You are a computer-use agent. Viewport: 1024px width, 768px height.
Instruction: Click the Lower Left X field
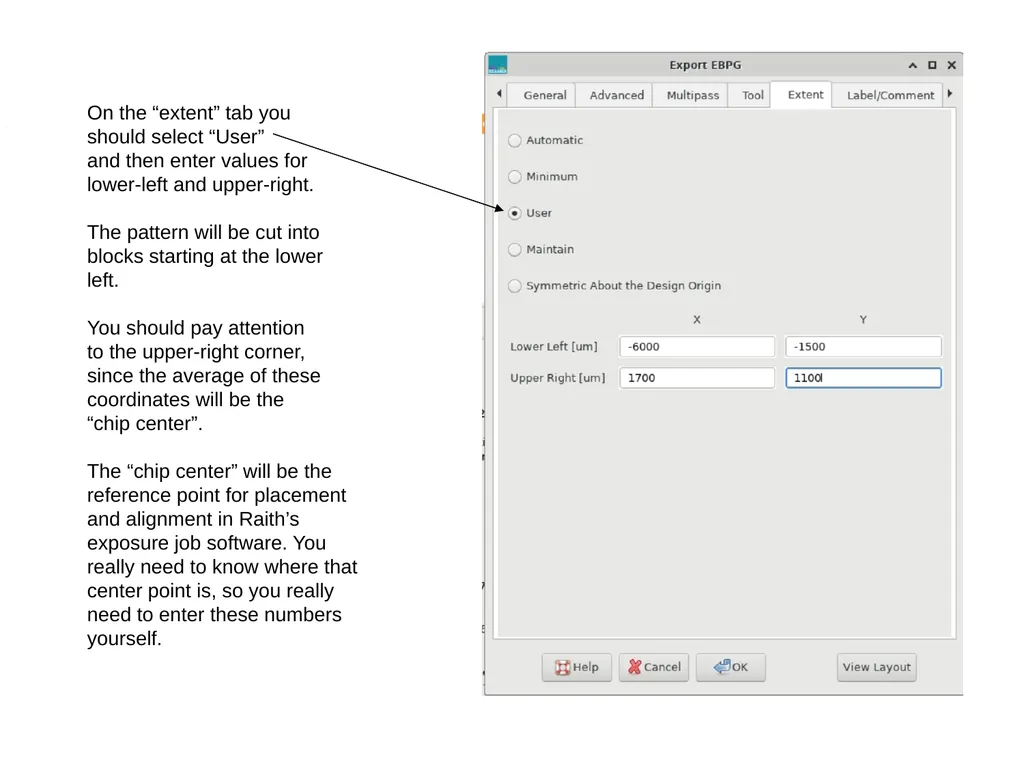[x=697, y=347]
